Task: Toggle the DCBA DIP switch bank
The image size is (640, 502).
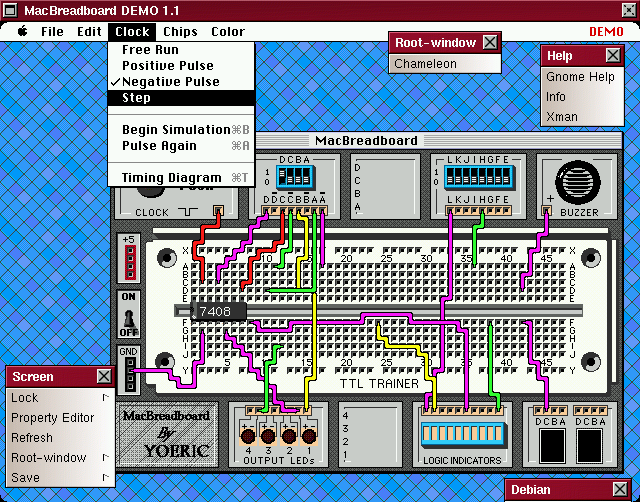Action: tap(295, 178)
